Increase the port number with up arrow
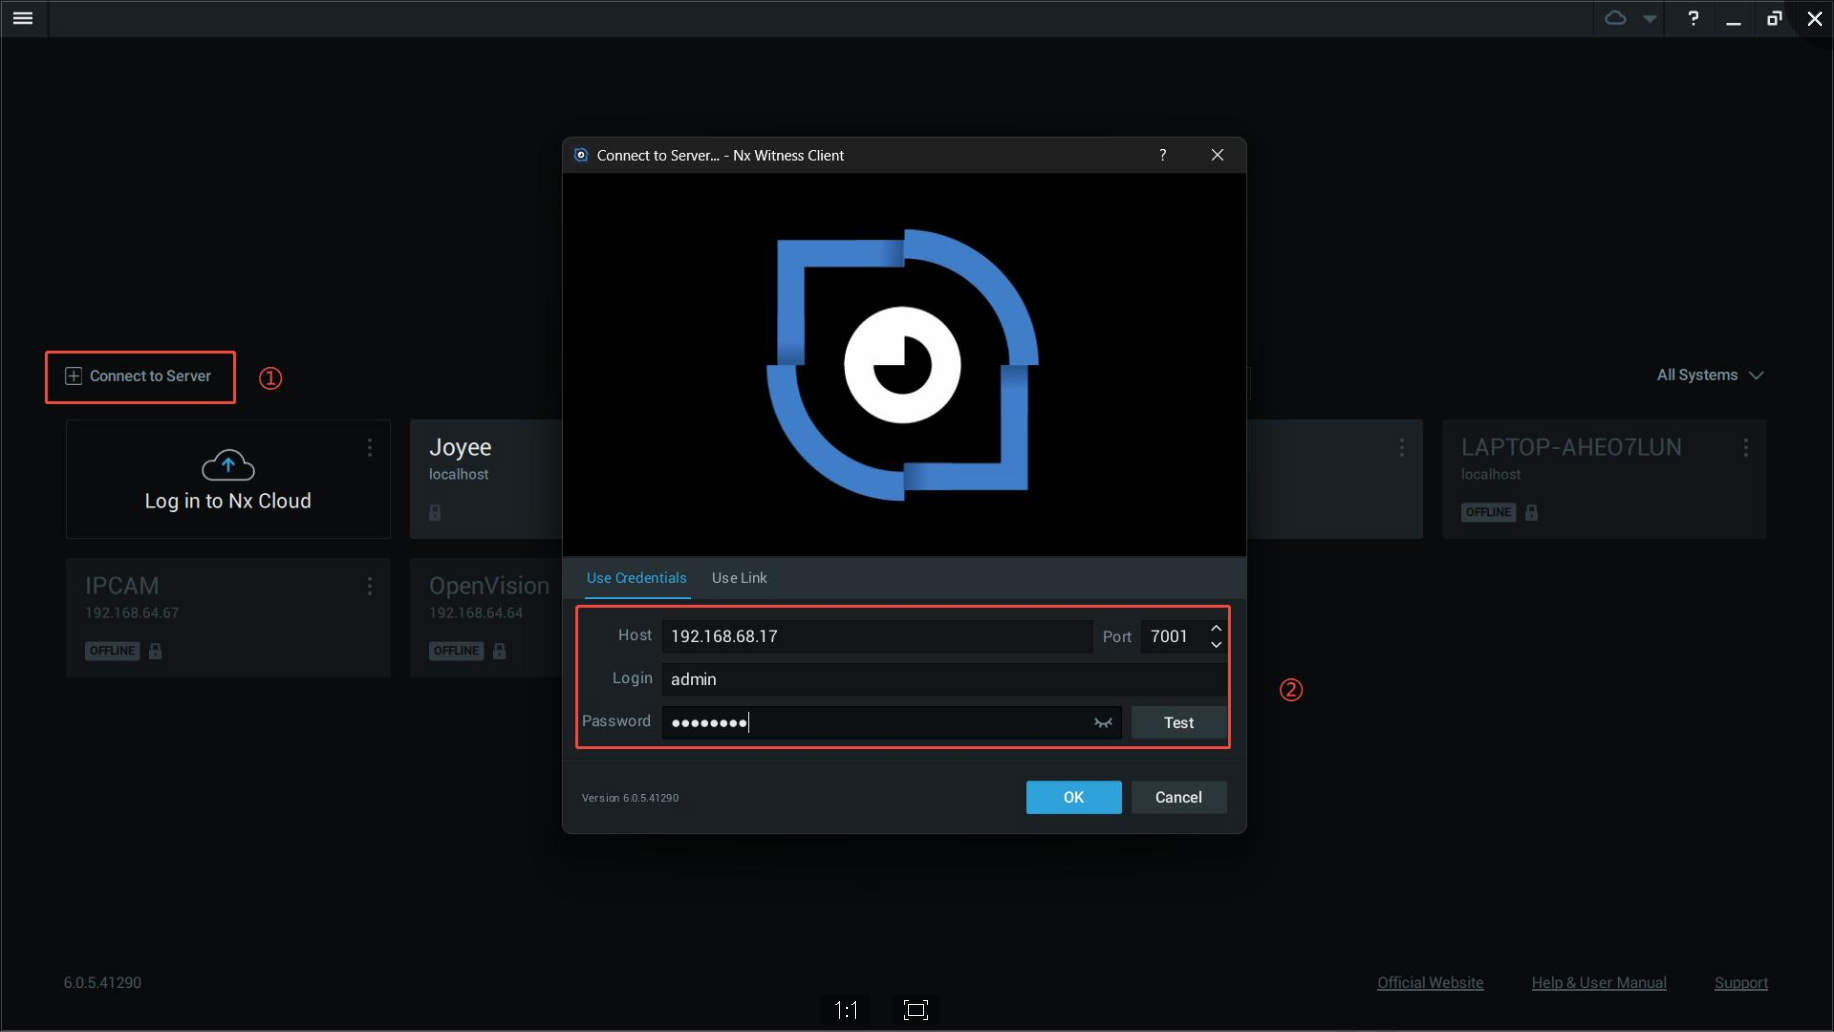 (1216, 628)
